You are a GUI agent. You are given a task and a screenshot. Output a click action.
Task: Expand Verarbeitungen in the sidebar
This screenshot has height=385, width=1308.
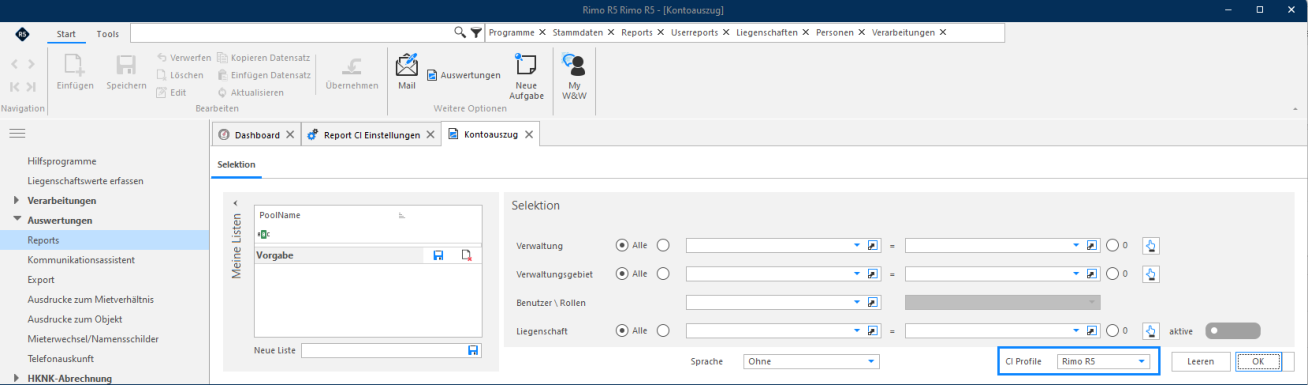click(x=17, y=200)
